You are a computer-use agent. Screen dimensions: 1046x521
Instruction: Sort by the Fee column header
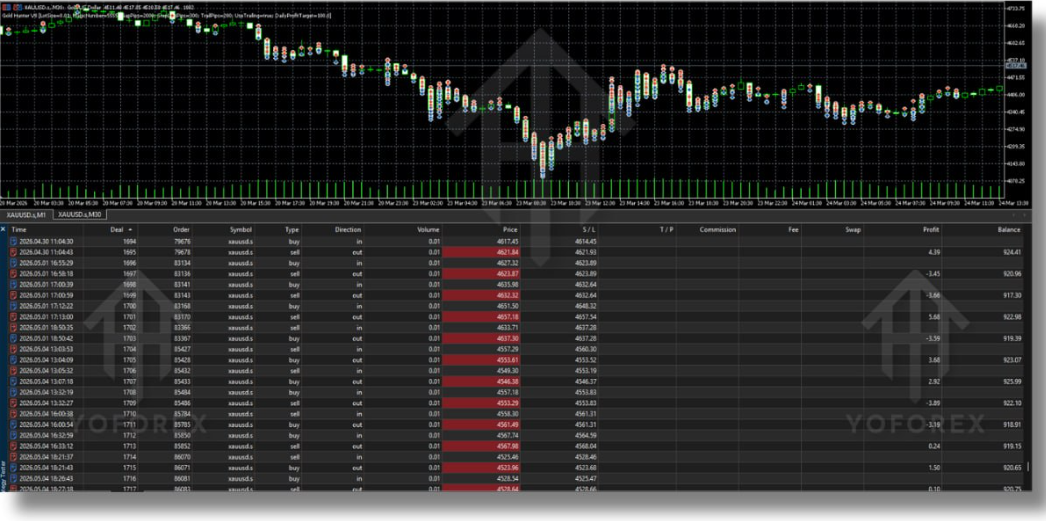coord(793,229)
